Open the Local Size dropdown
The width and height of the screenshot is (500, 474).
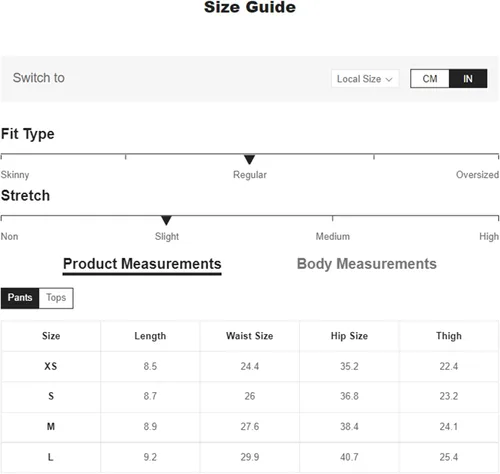point(365,79)
